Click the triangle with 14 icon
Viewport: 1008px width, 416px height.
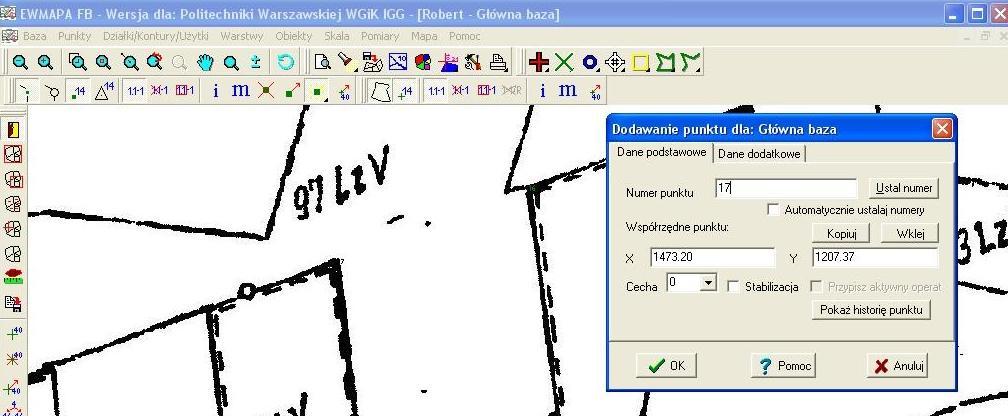pos(104,91)
